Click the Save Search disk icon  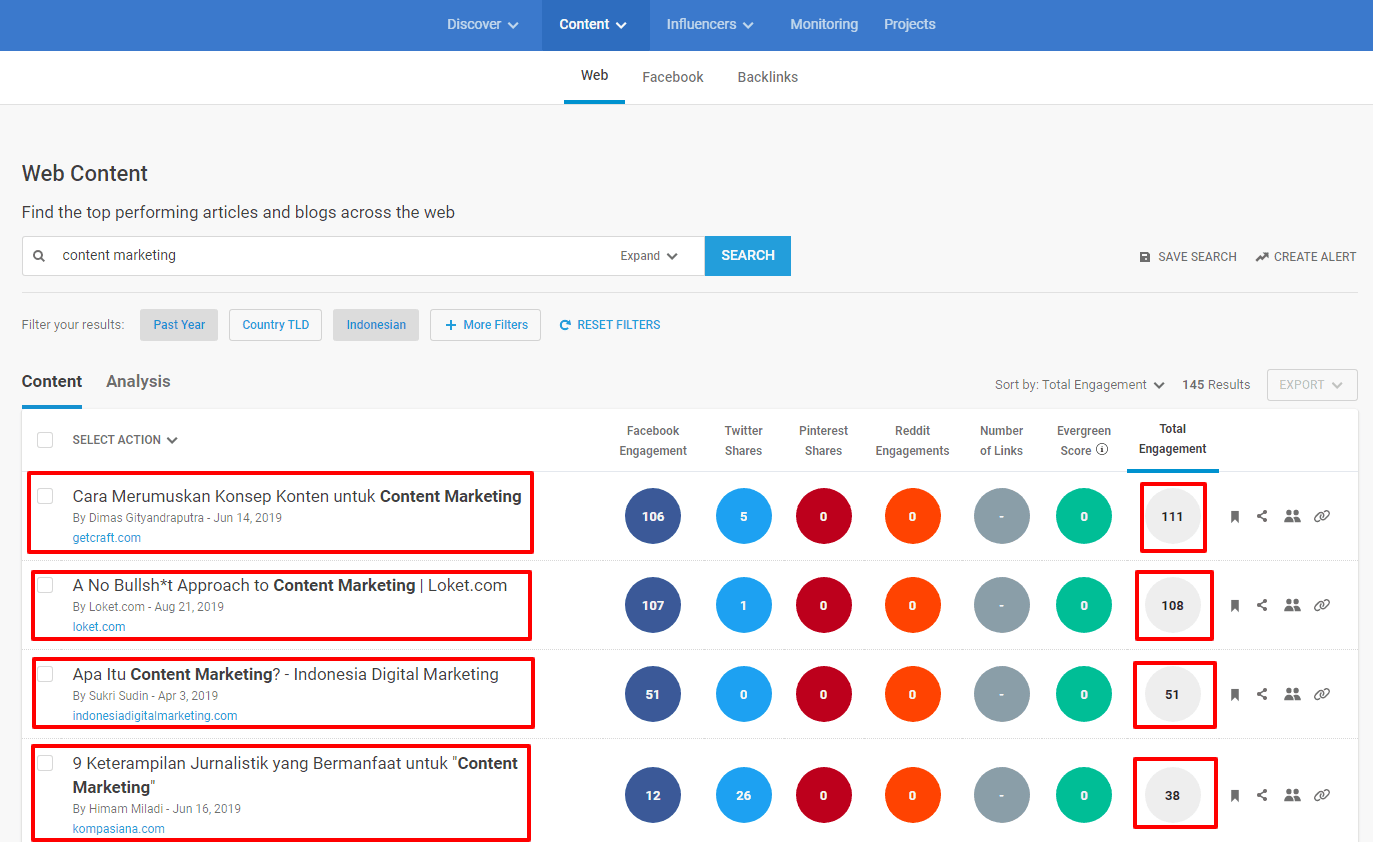[x=1145, y=257]
